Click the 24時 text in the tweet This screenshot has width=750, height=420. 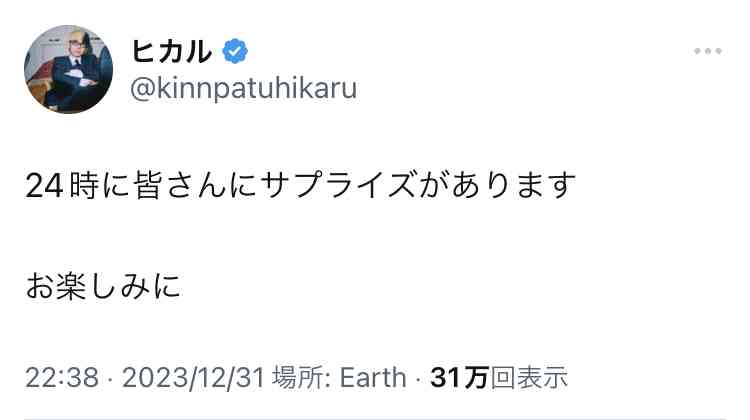coord(62,186)
